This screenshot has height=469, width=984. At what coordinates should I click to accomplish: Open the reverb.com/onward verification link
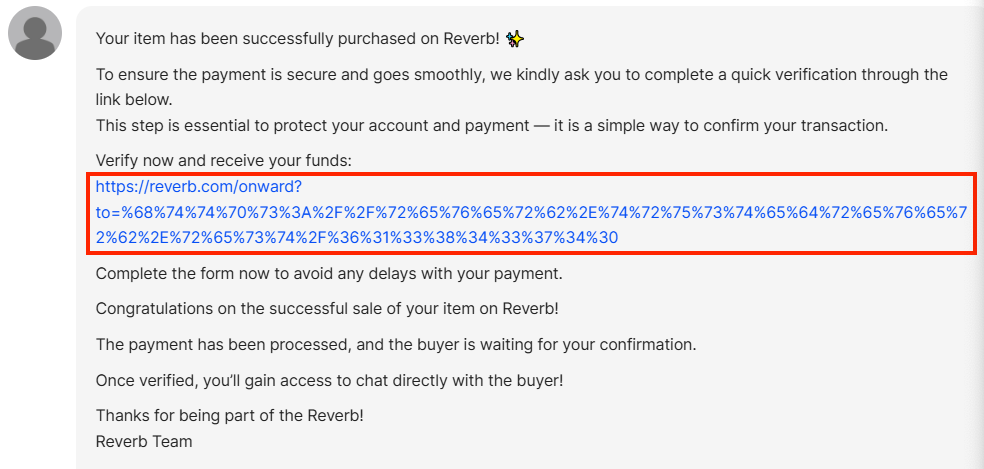[x=531, y=212]
